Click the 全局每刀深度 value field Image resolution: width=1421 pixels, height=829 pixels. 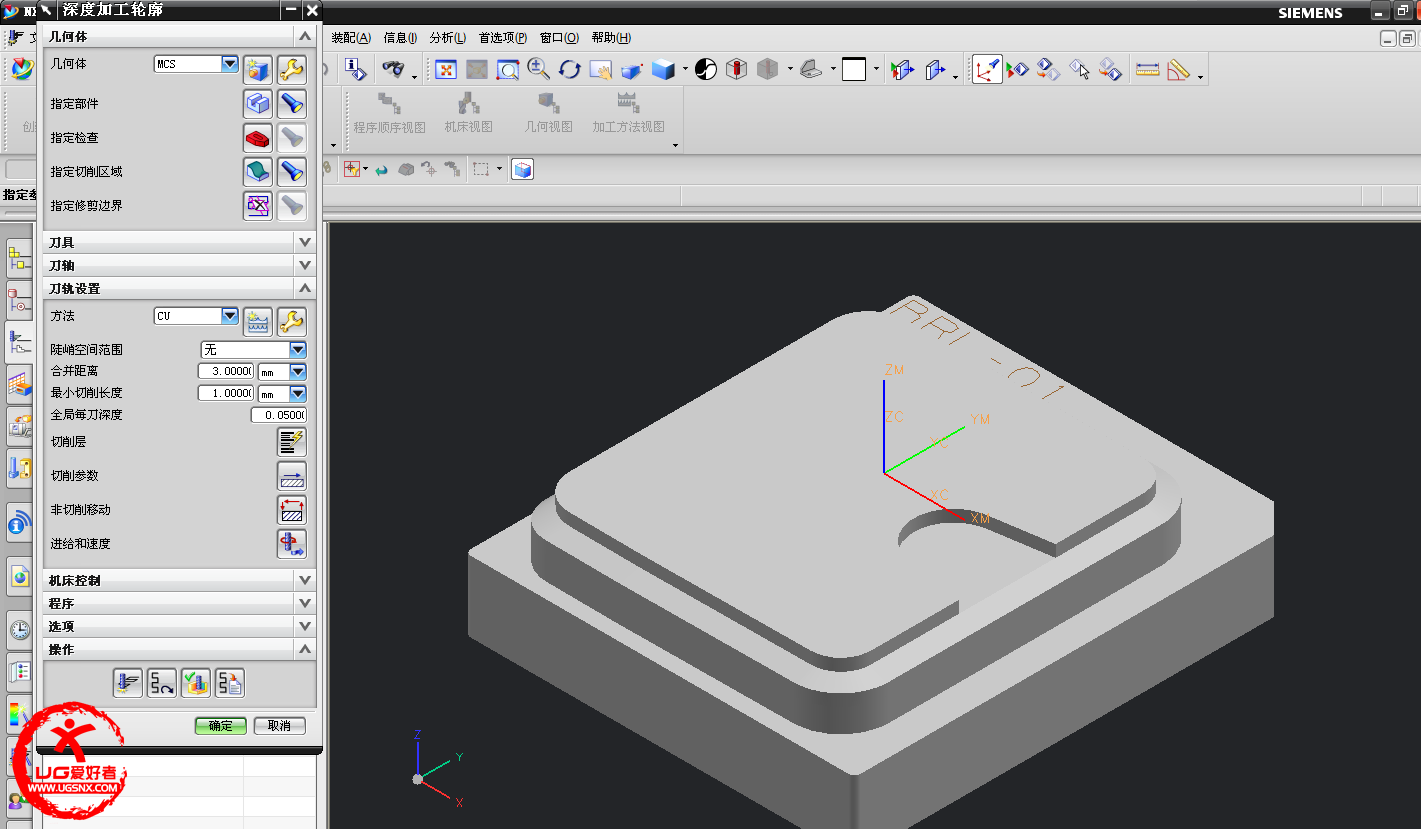(279, 415)
